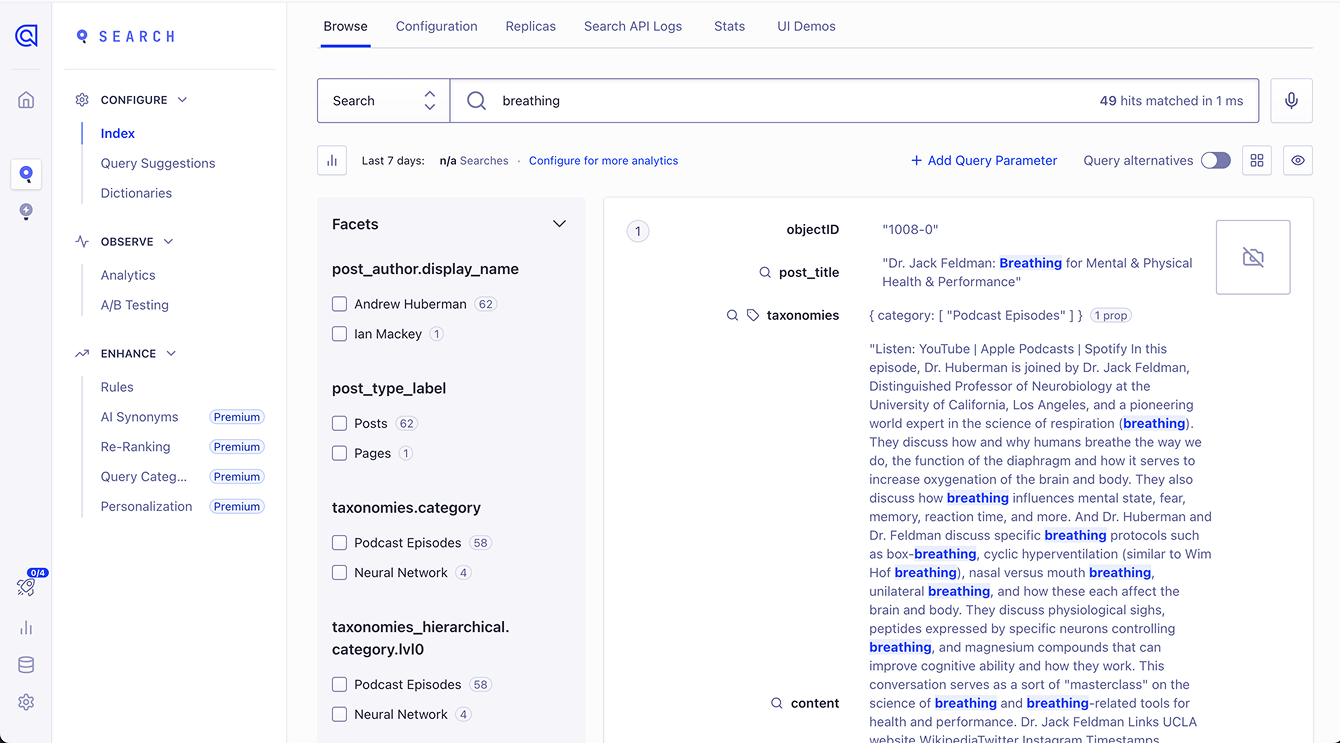Image resolution: width=1340 pixels, height=743 pixels.
Task: Open the bar chart icon in sidebar
Action: [26, 628]
